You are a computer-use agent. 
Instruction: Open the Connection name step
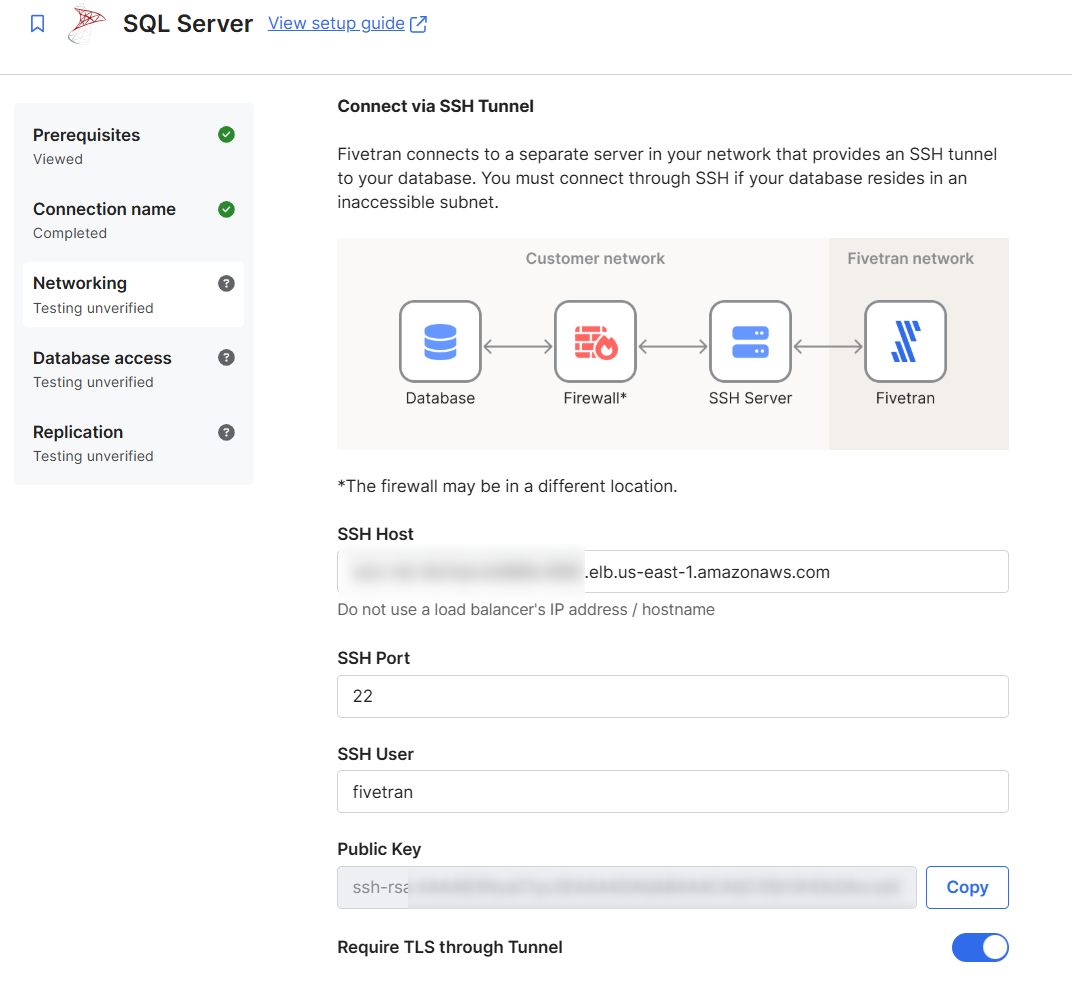pos(133,220)
